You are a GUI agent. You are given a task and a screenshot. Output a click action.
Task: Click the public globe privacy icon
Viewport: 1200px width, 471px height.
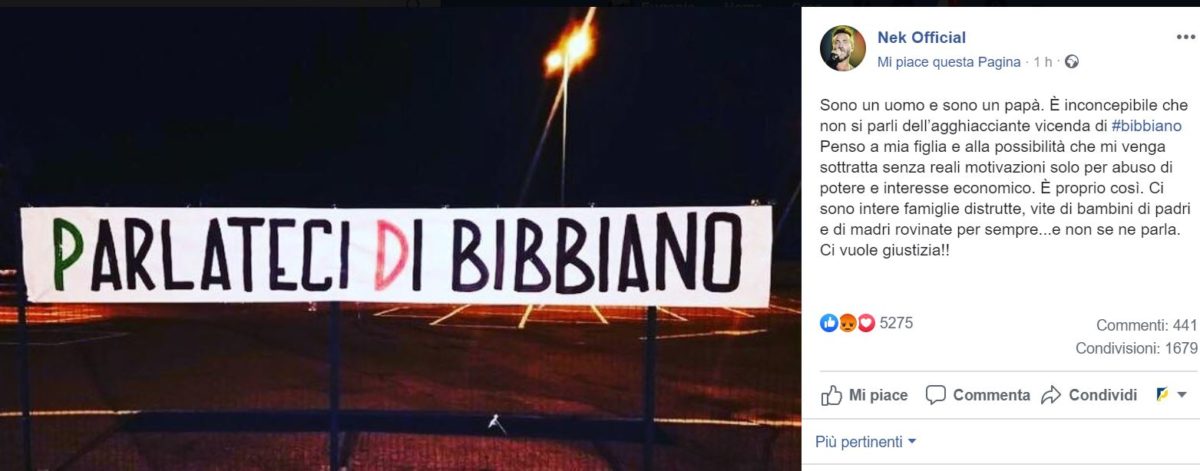point(1071,62)
